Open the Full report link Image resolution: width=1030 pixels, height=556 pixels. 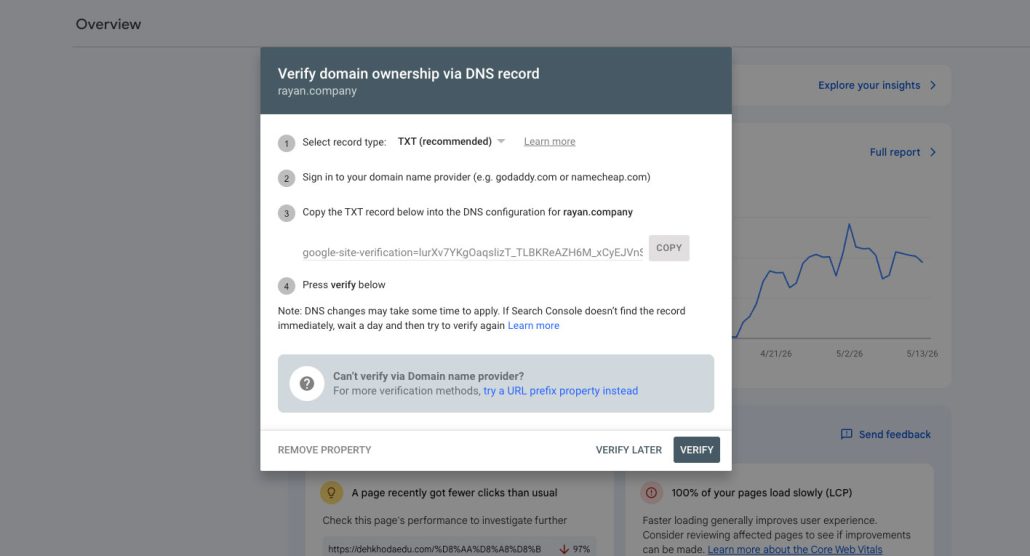pyautogui.click(x=895, y=152)
